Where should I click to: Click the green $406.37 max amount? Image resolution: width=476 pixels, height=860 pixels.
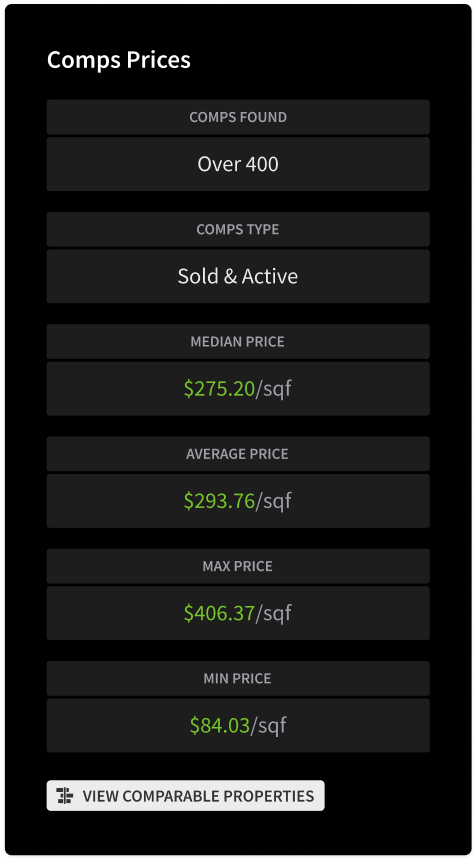pyautogui.click(x=219, y=613)
